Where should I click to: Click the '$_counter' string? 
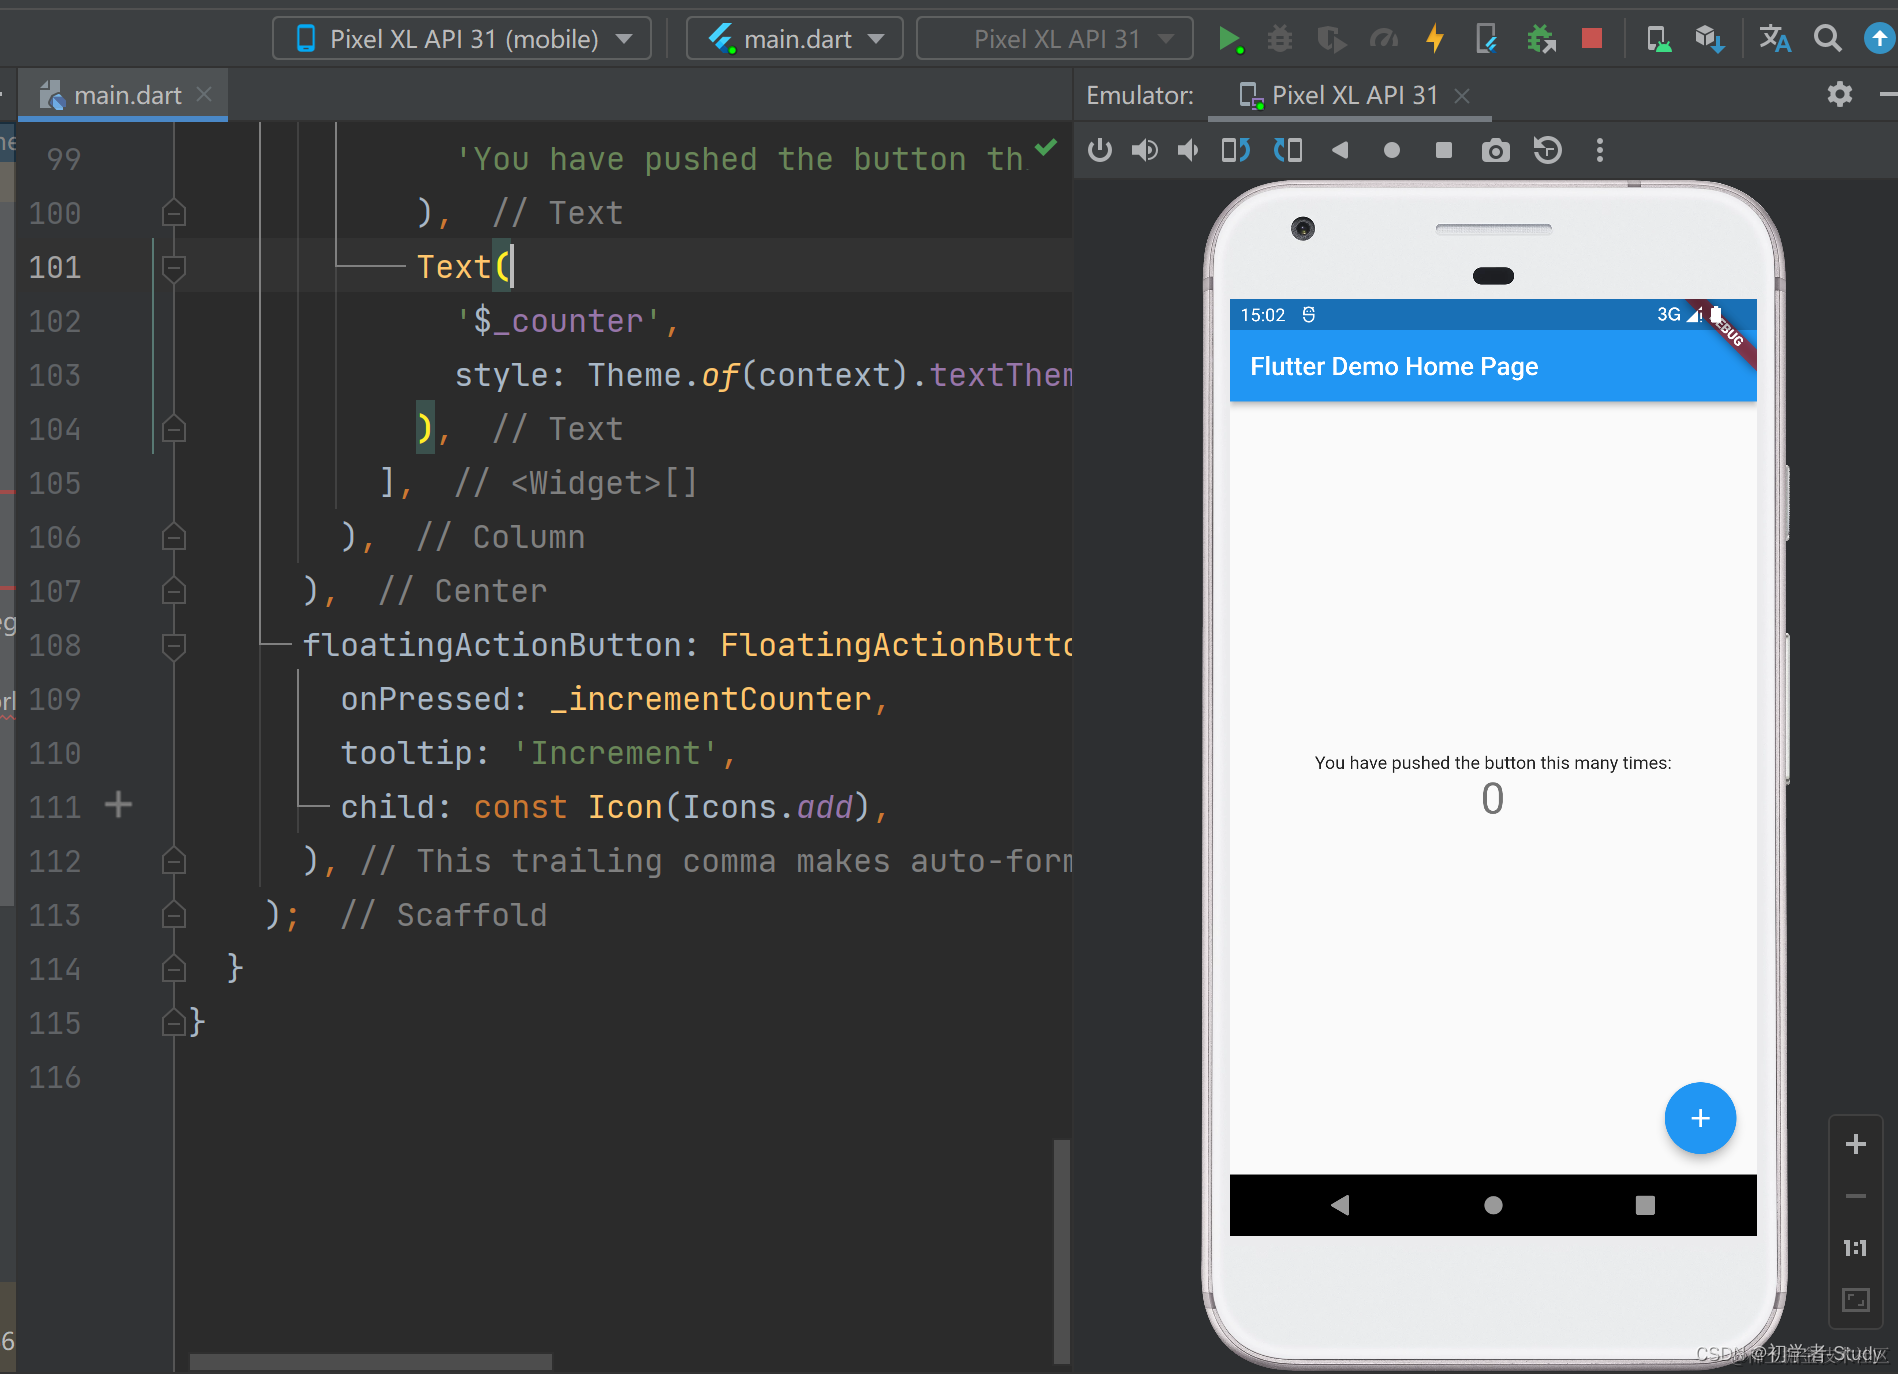point(557,321)
